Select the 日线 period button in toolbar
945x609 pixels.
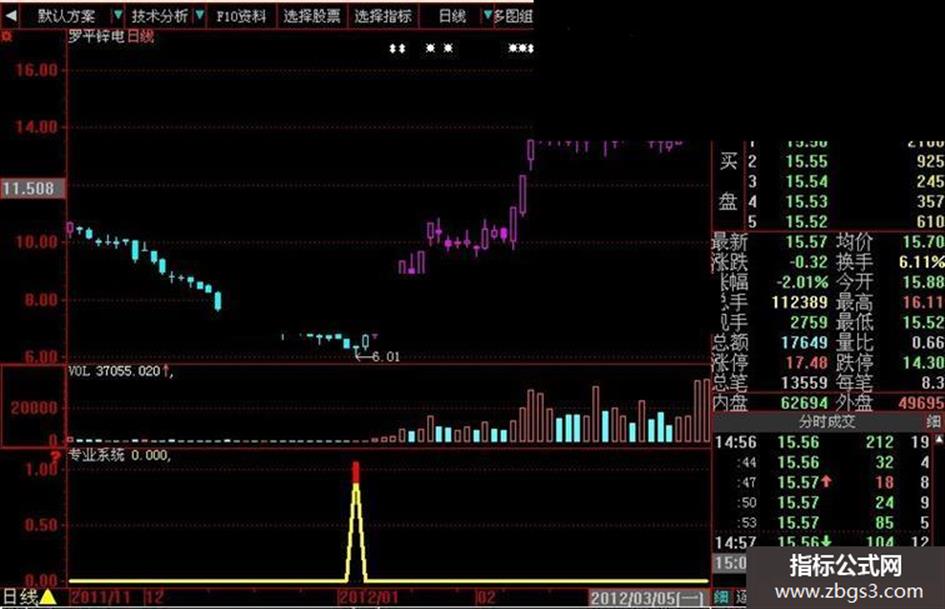453,16
